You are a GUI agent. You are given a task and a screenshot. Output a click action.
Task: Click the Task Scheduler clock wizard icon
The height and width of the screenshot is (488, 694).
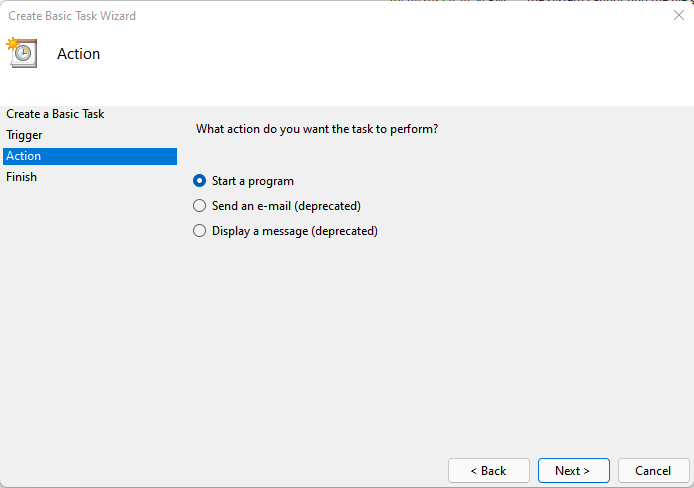point(21,53)
